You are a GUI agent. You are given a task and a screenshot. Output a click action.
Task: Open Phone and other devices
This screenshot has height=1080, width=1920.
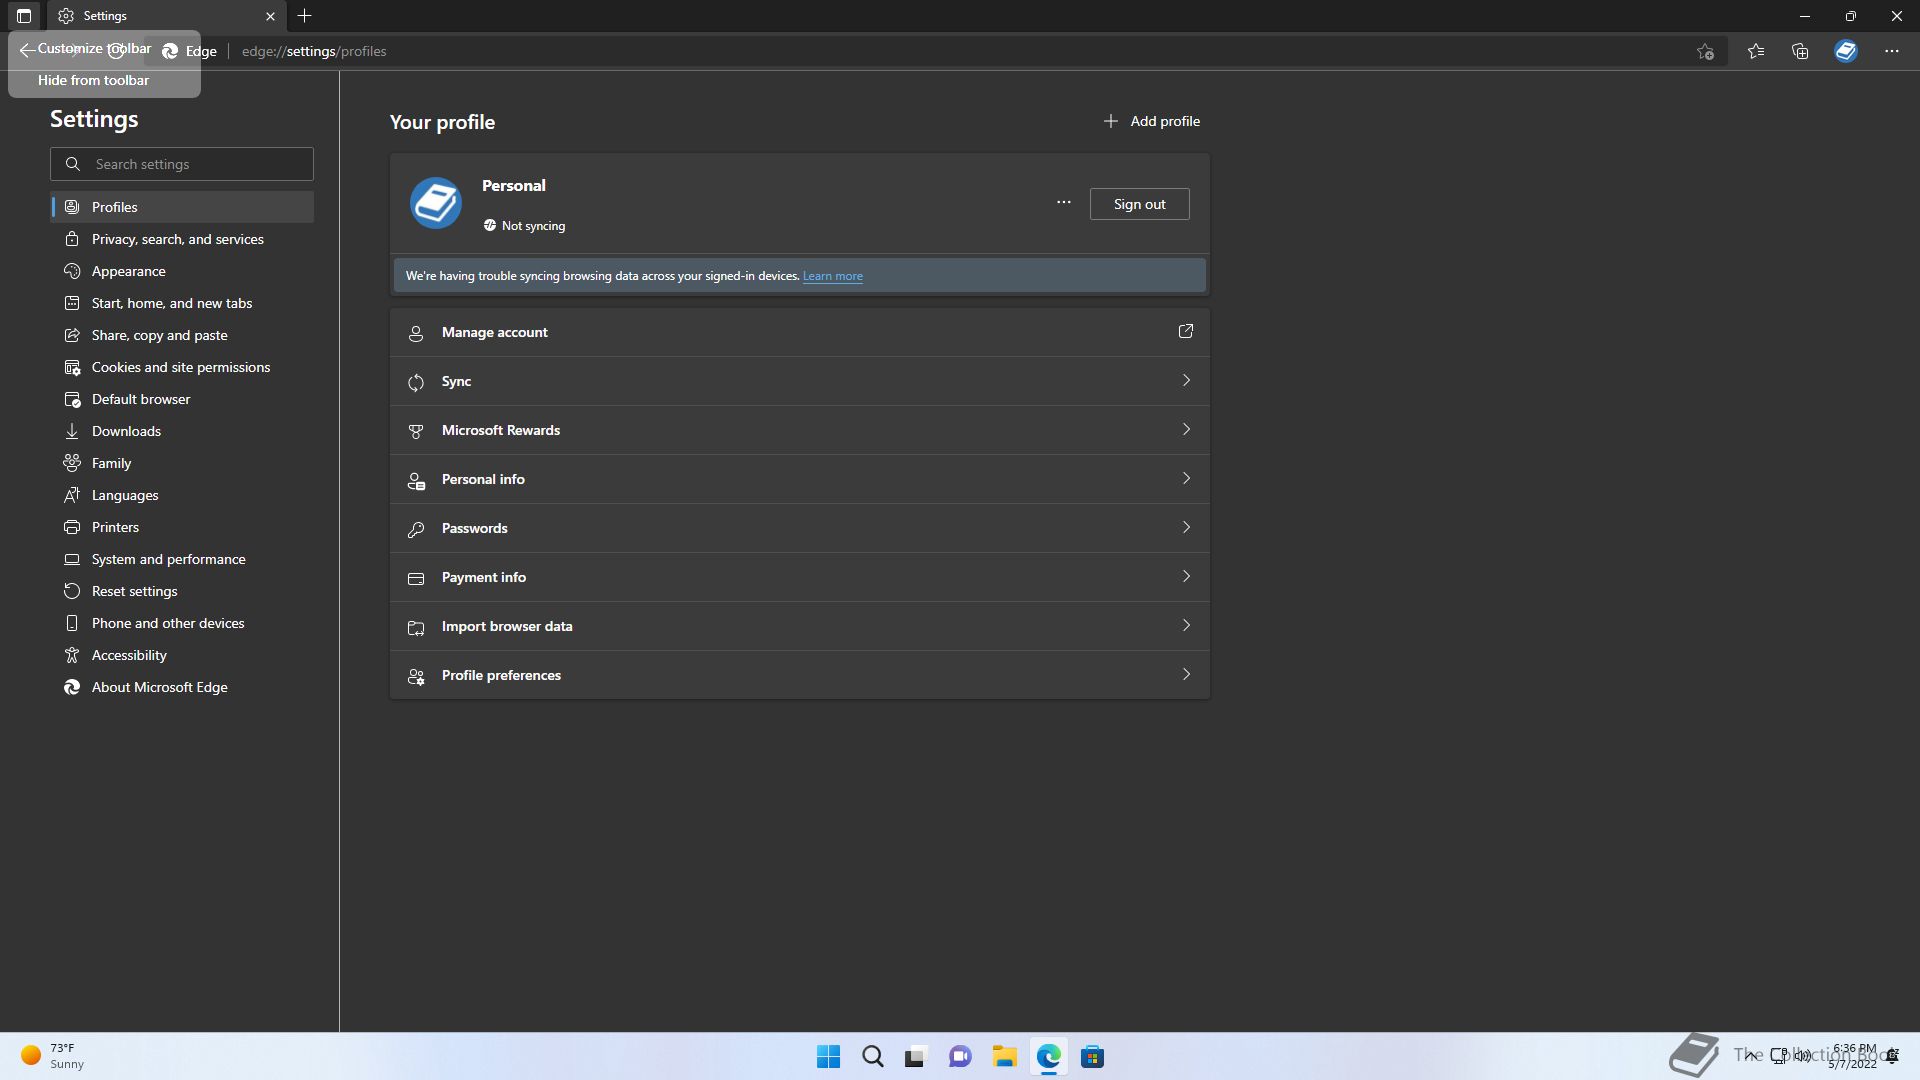pos(182,623)
